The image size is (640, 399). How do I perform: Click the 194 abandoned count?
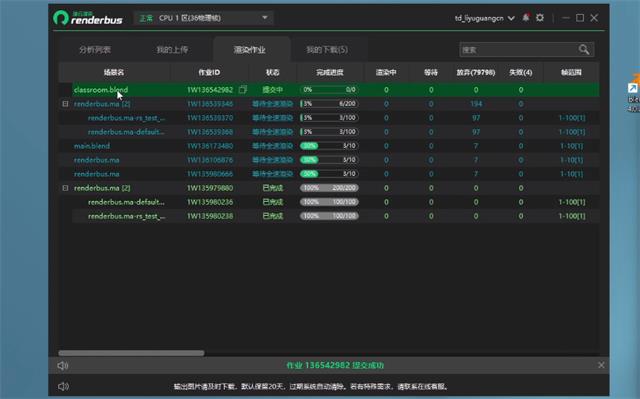(x=476, y=104)
